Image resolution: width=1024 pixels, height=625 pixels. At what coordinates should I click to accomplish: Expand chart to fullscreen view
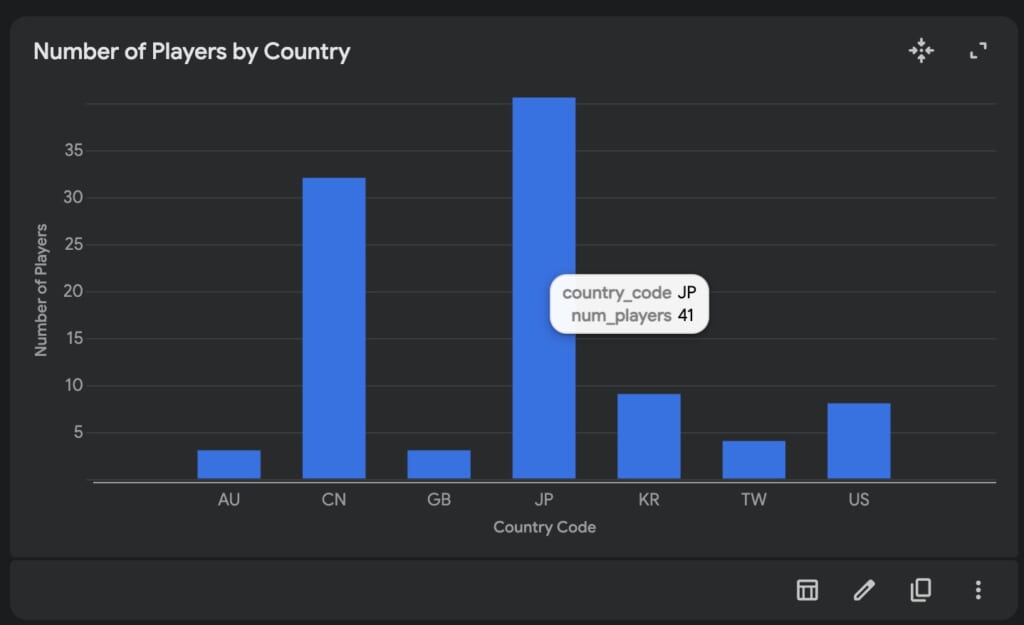(x=979, y=51)
